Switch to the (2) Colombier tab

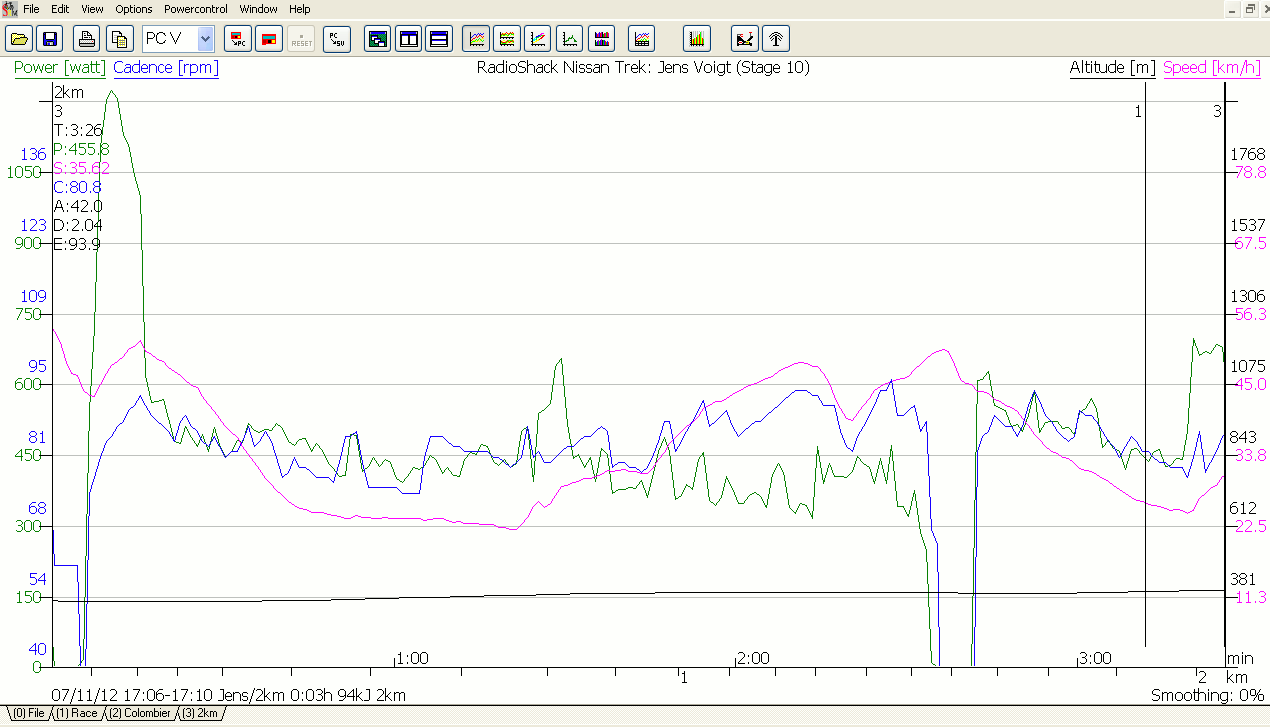click(x=139, y=713)
